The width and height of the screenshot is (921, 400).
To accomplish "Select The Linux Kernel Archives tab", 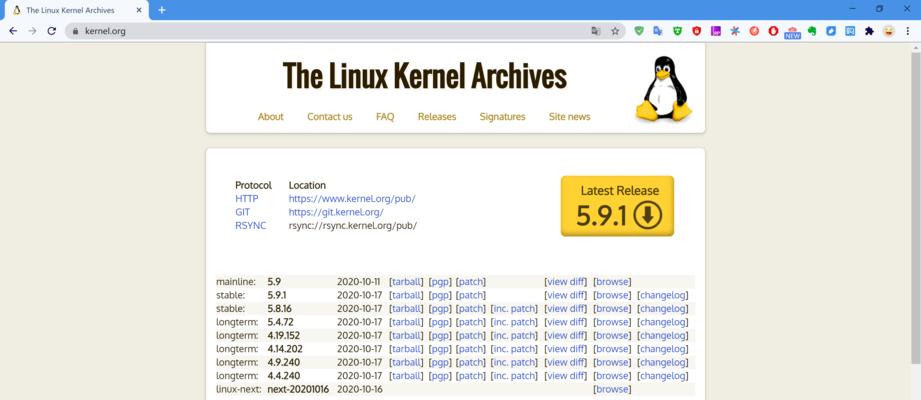I will (76, 10).
